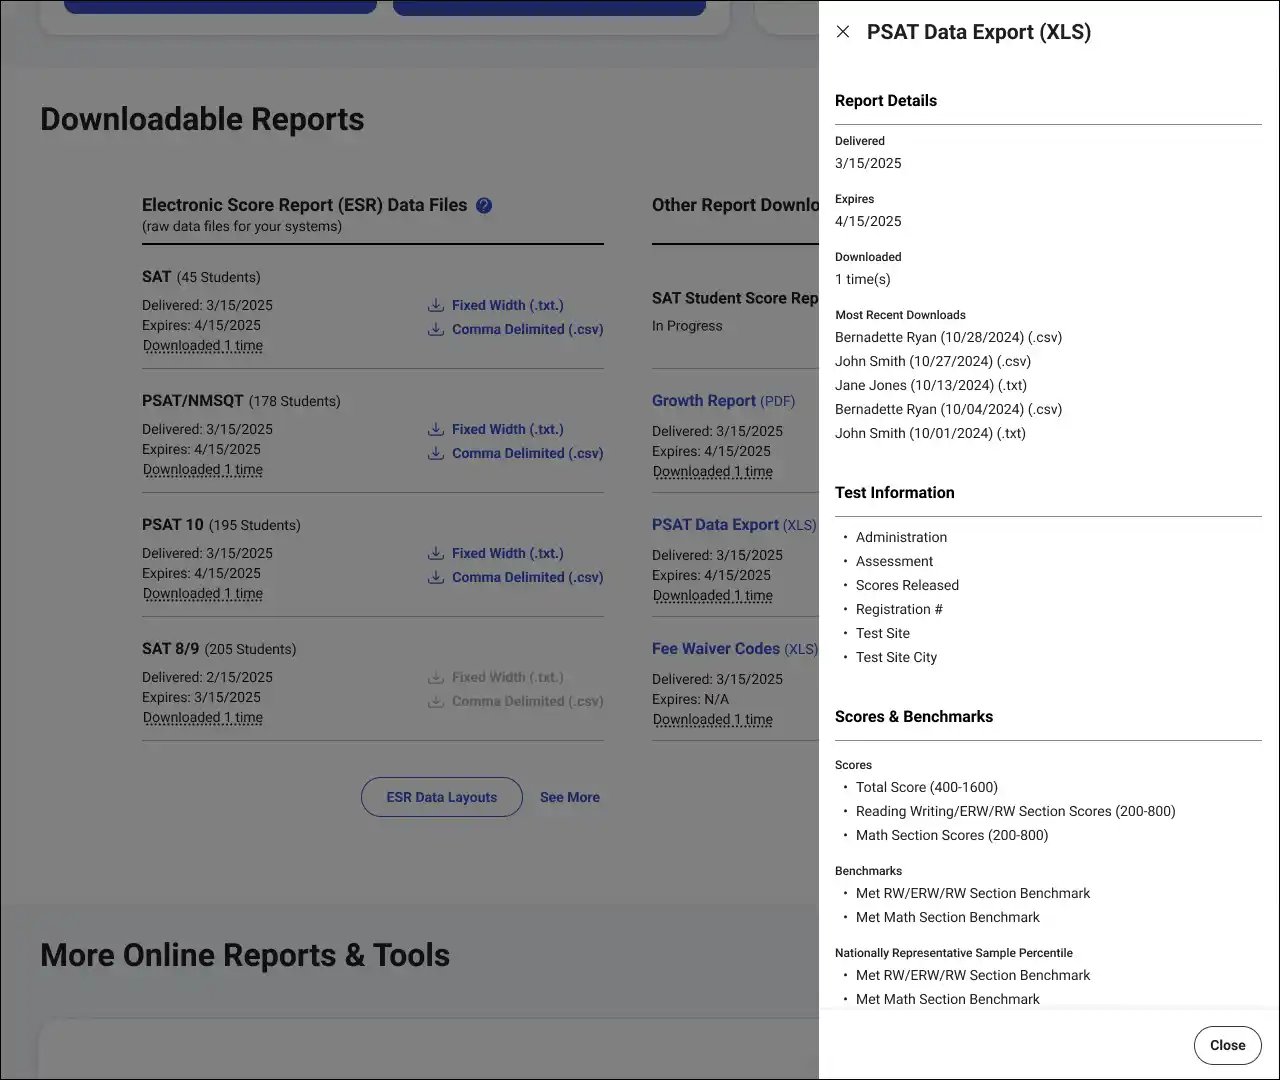Click the Scores & Benchmarks section heading
The width and height of the screenshot is (1280, 1080).
pyautogui.click(x=914, y=717)
